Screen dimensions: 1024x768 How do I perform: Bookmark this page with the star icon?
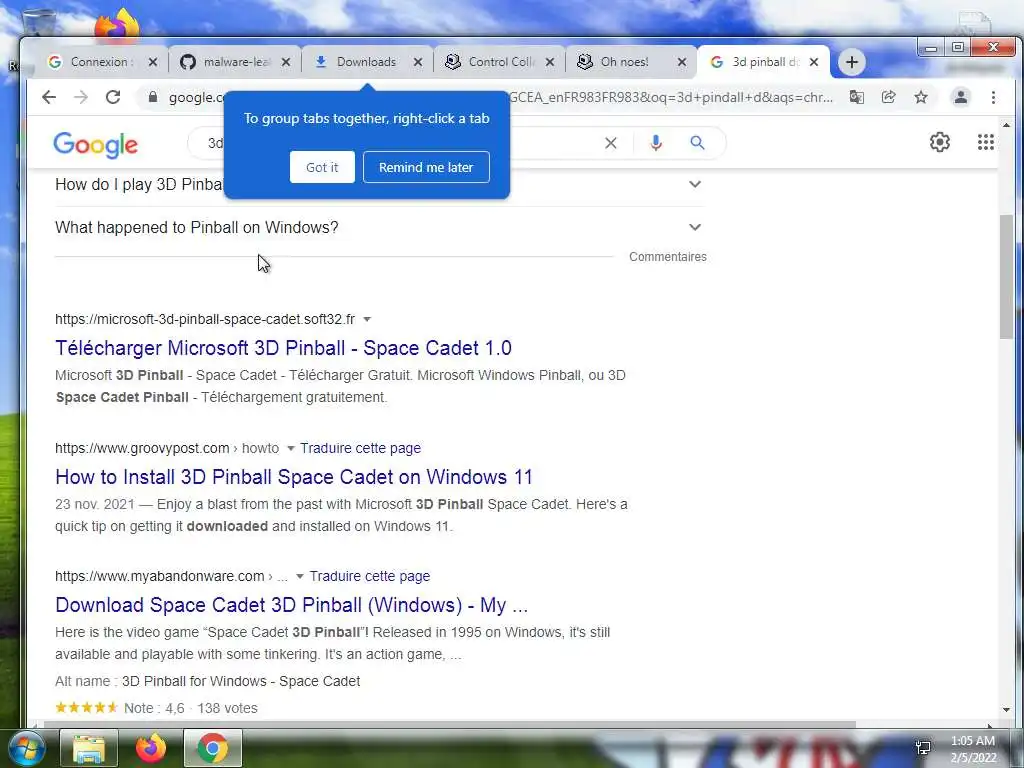[x=921, y=97]
